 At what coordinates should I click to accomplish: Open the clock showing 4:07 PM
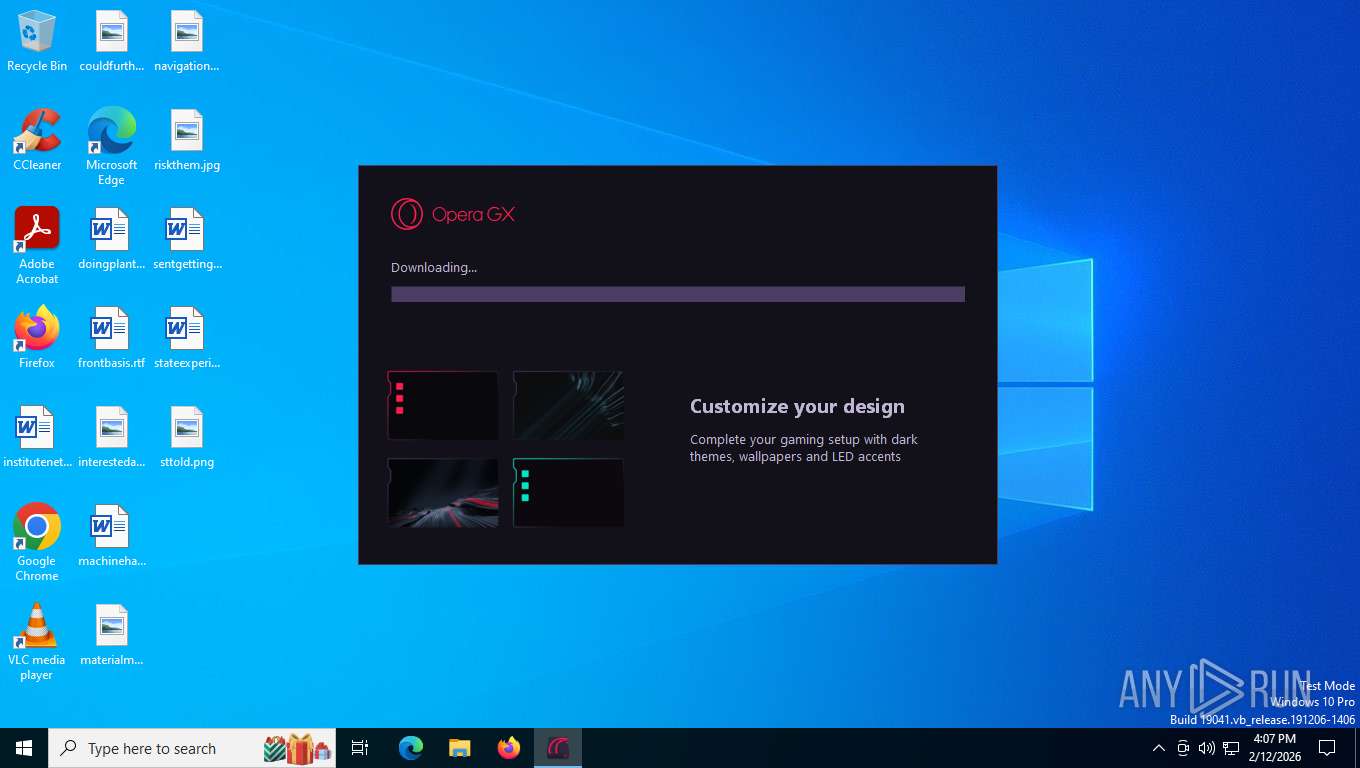(x=1274, y=748)
